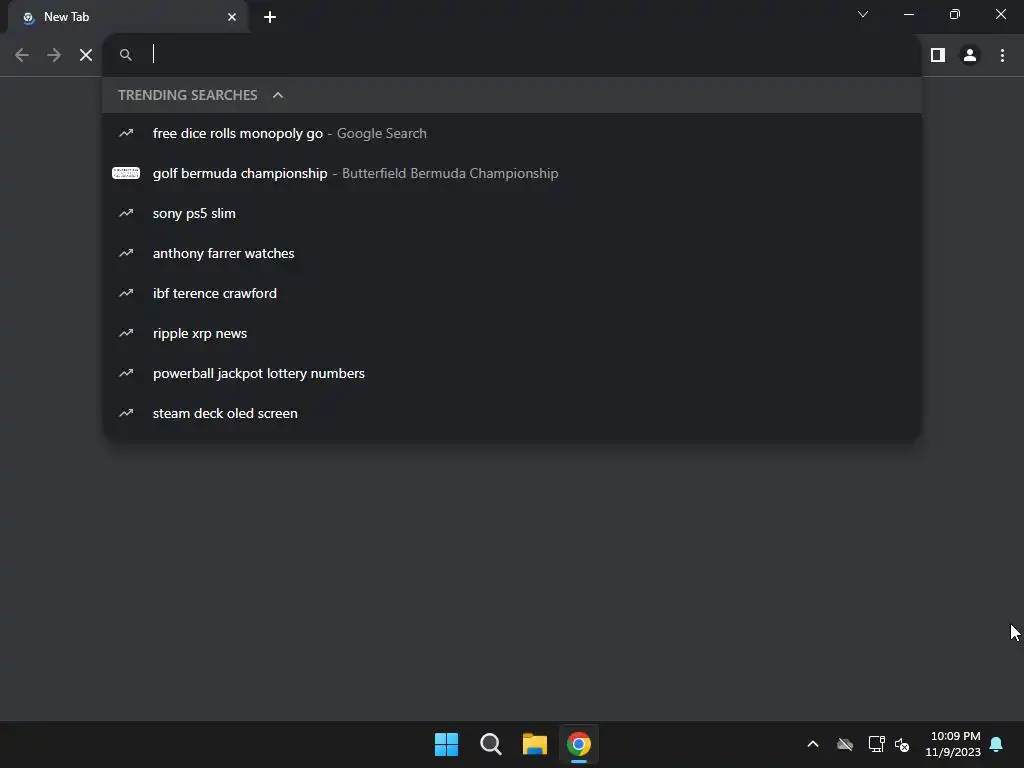Open the Chrome three-dot menu

pyautogui.click(x=1002, y=56)
